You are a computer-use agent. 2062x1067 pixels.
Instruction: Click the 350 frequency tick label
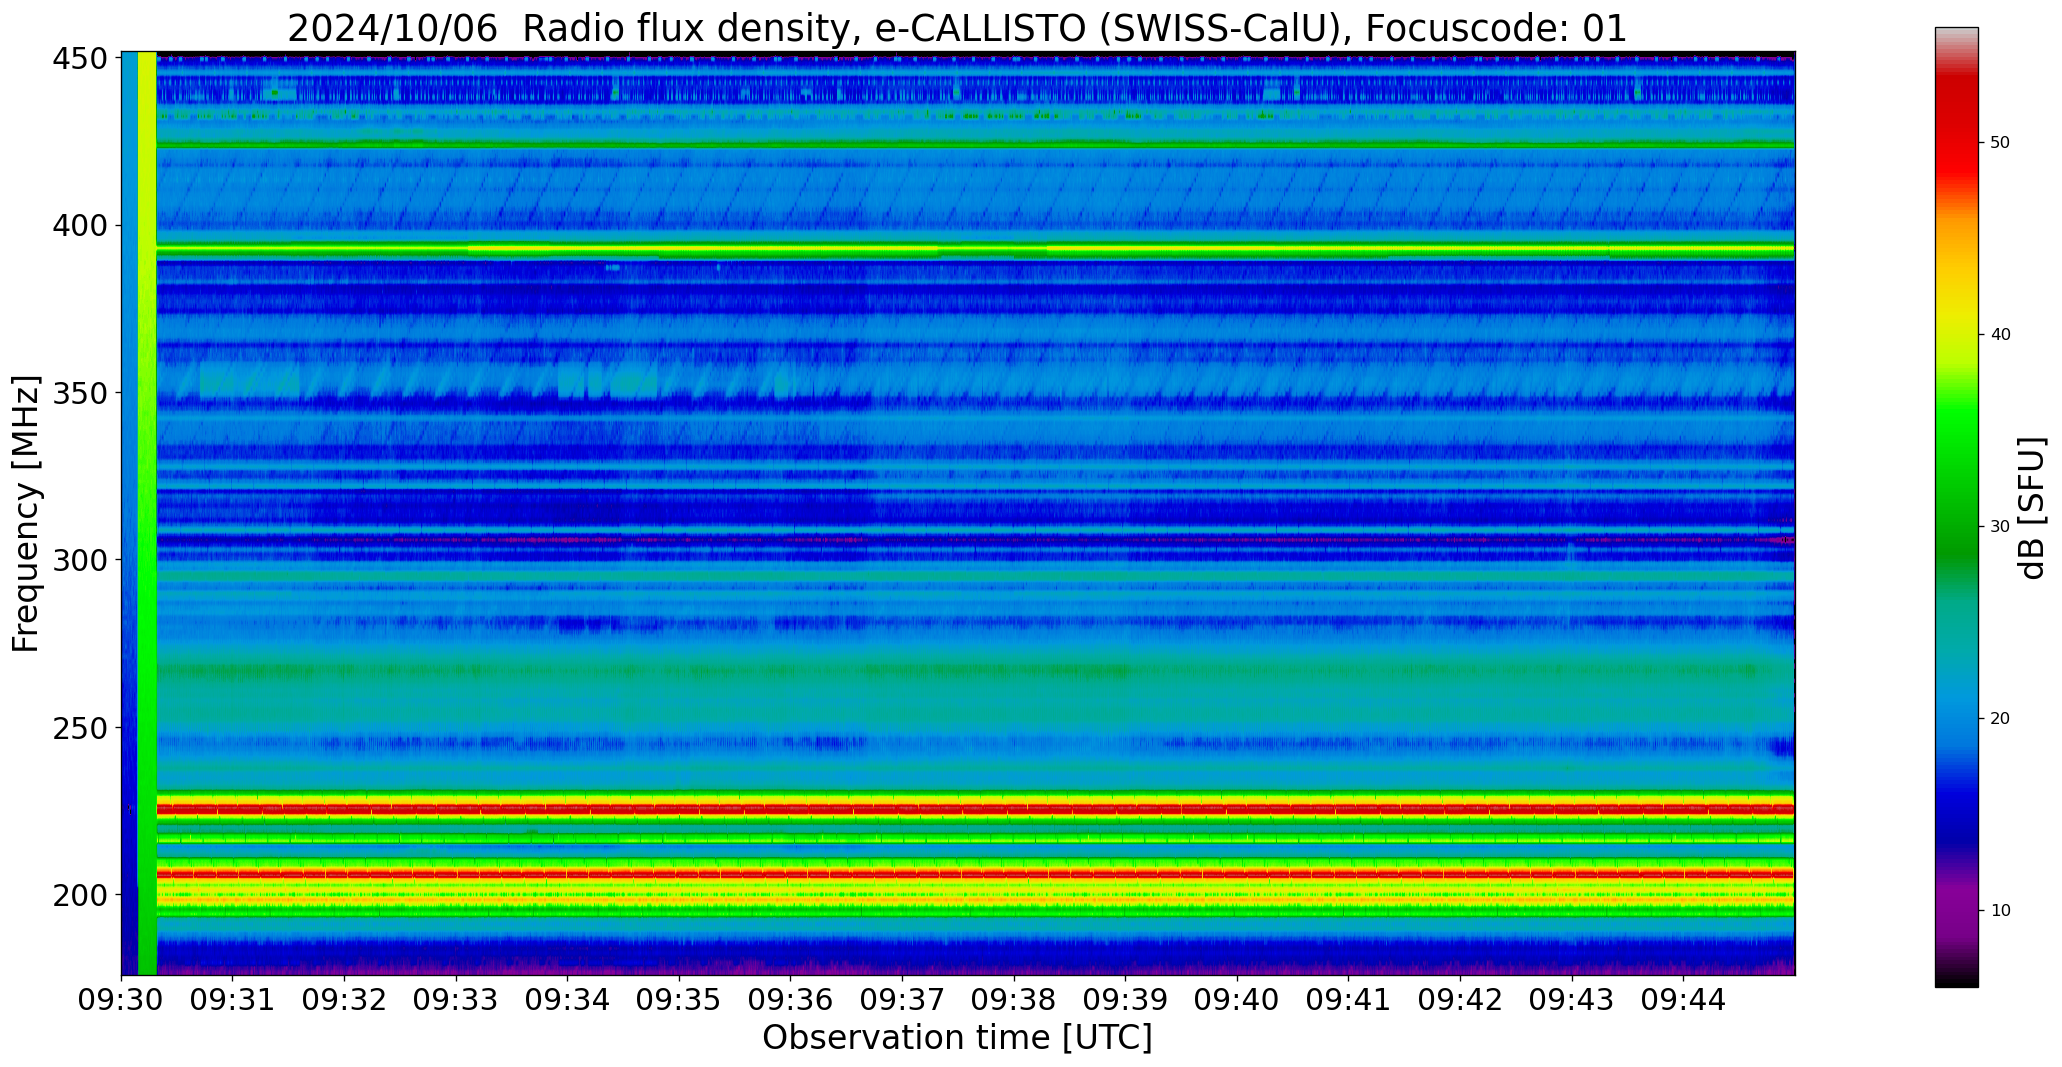pos(79,393)
